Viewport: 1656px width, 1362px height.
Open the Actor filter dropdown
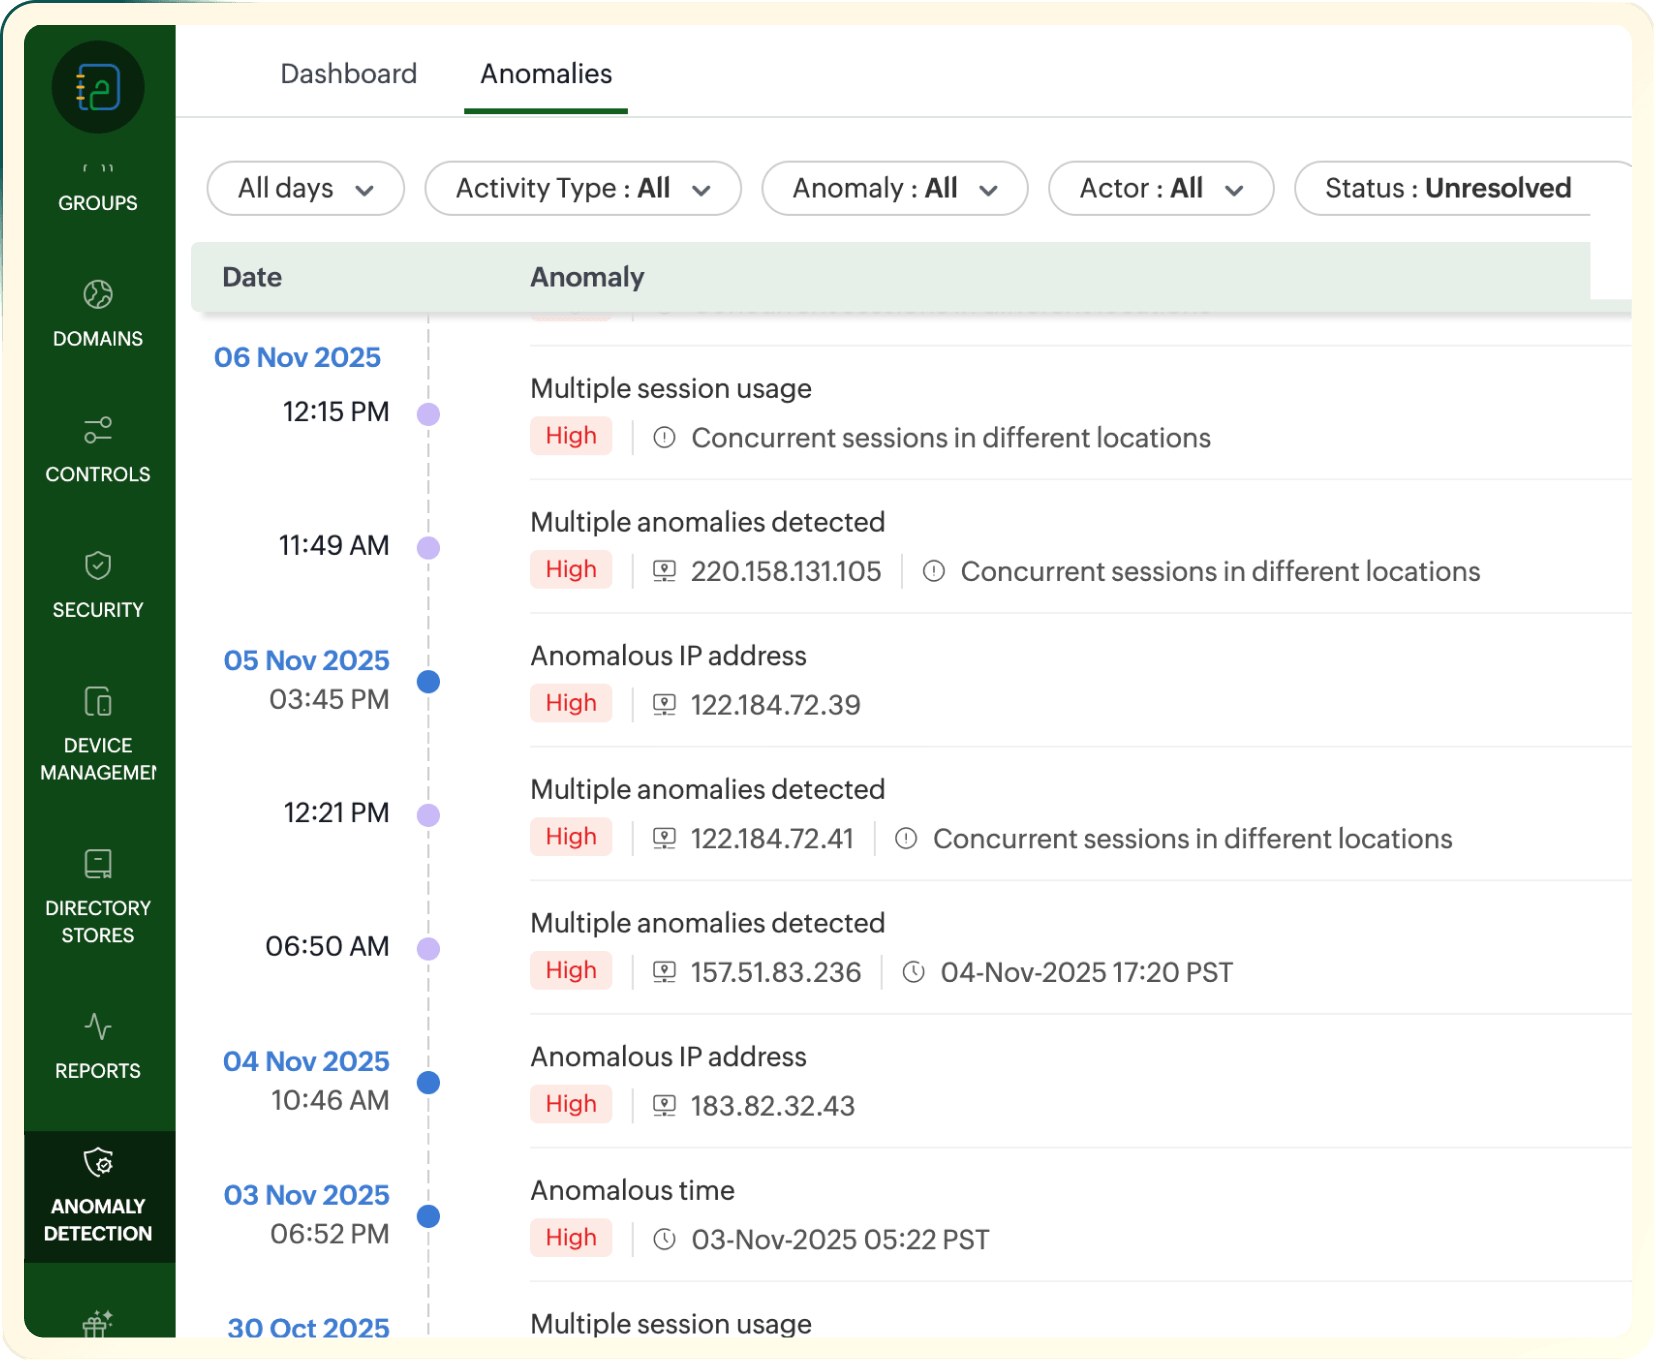coord(1160,188)
